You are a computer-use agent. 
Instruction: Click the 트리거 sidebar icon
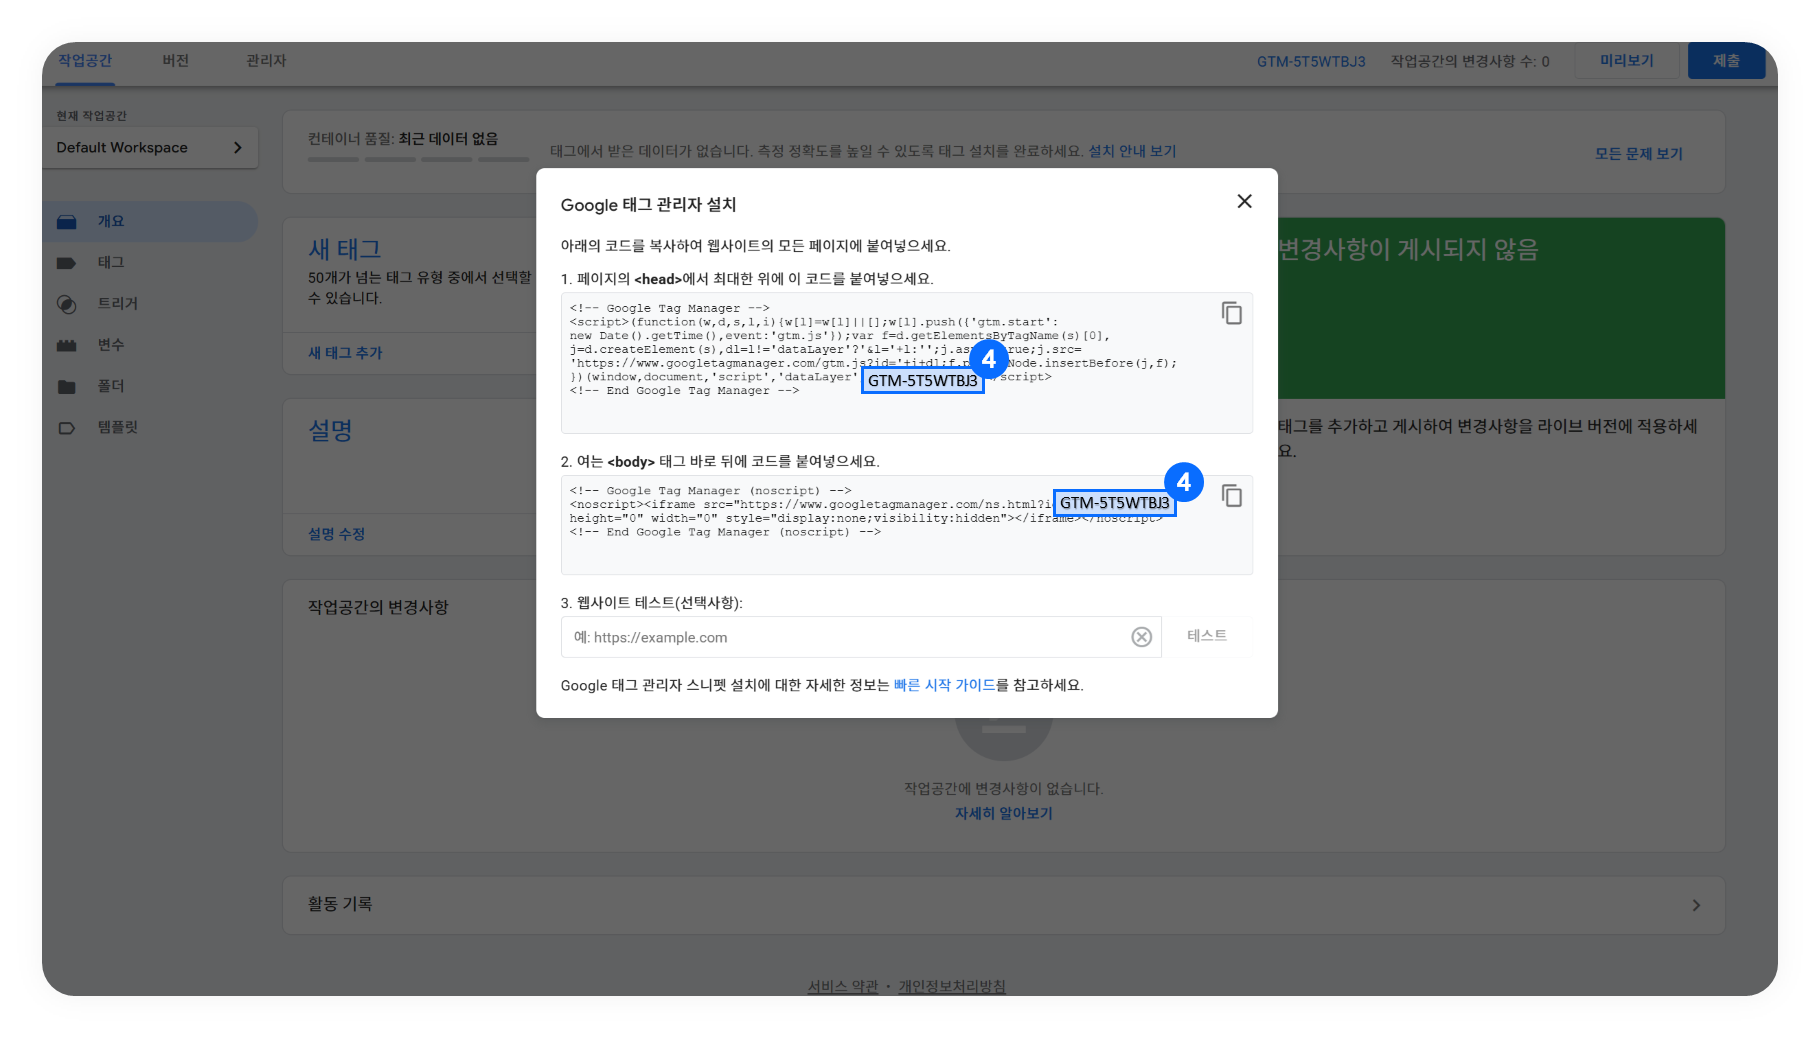pyautogui.click(x=67, y=304)
